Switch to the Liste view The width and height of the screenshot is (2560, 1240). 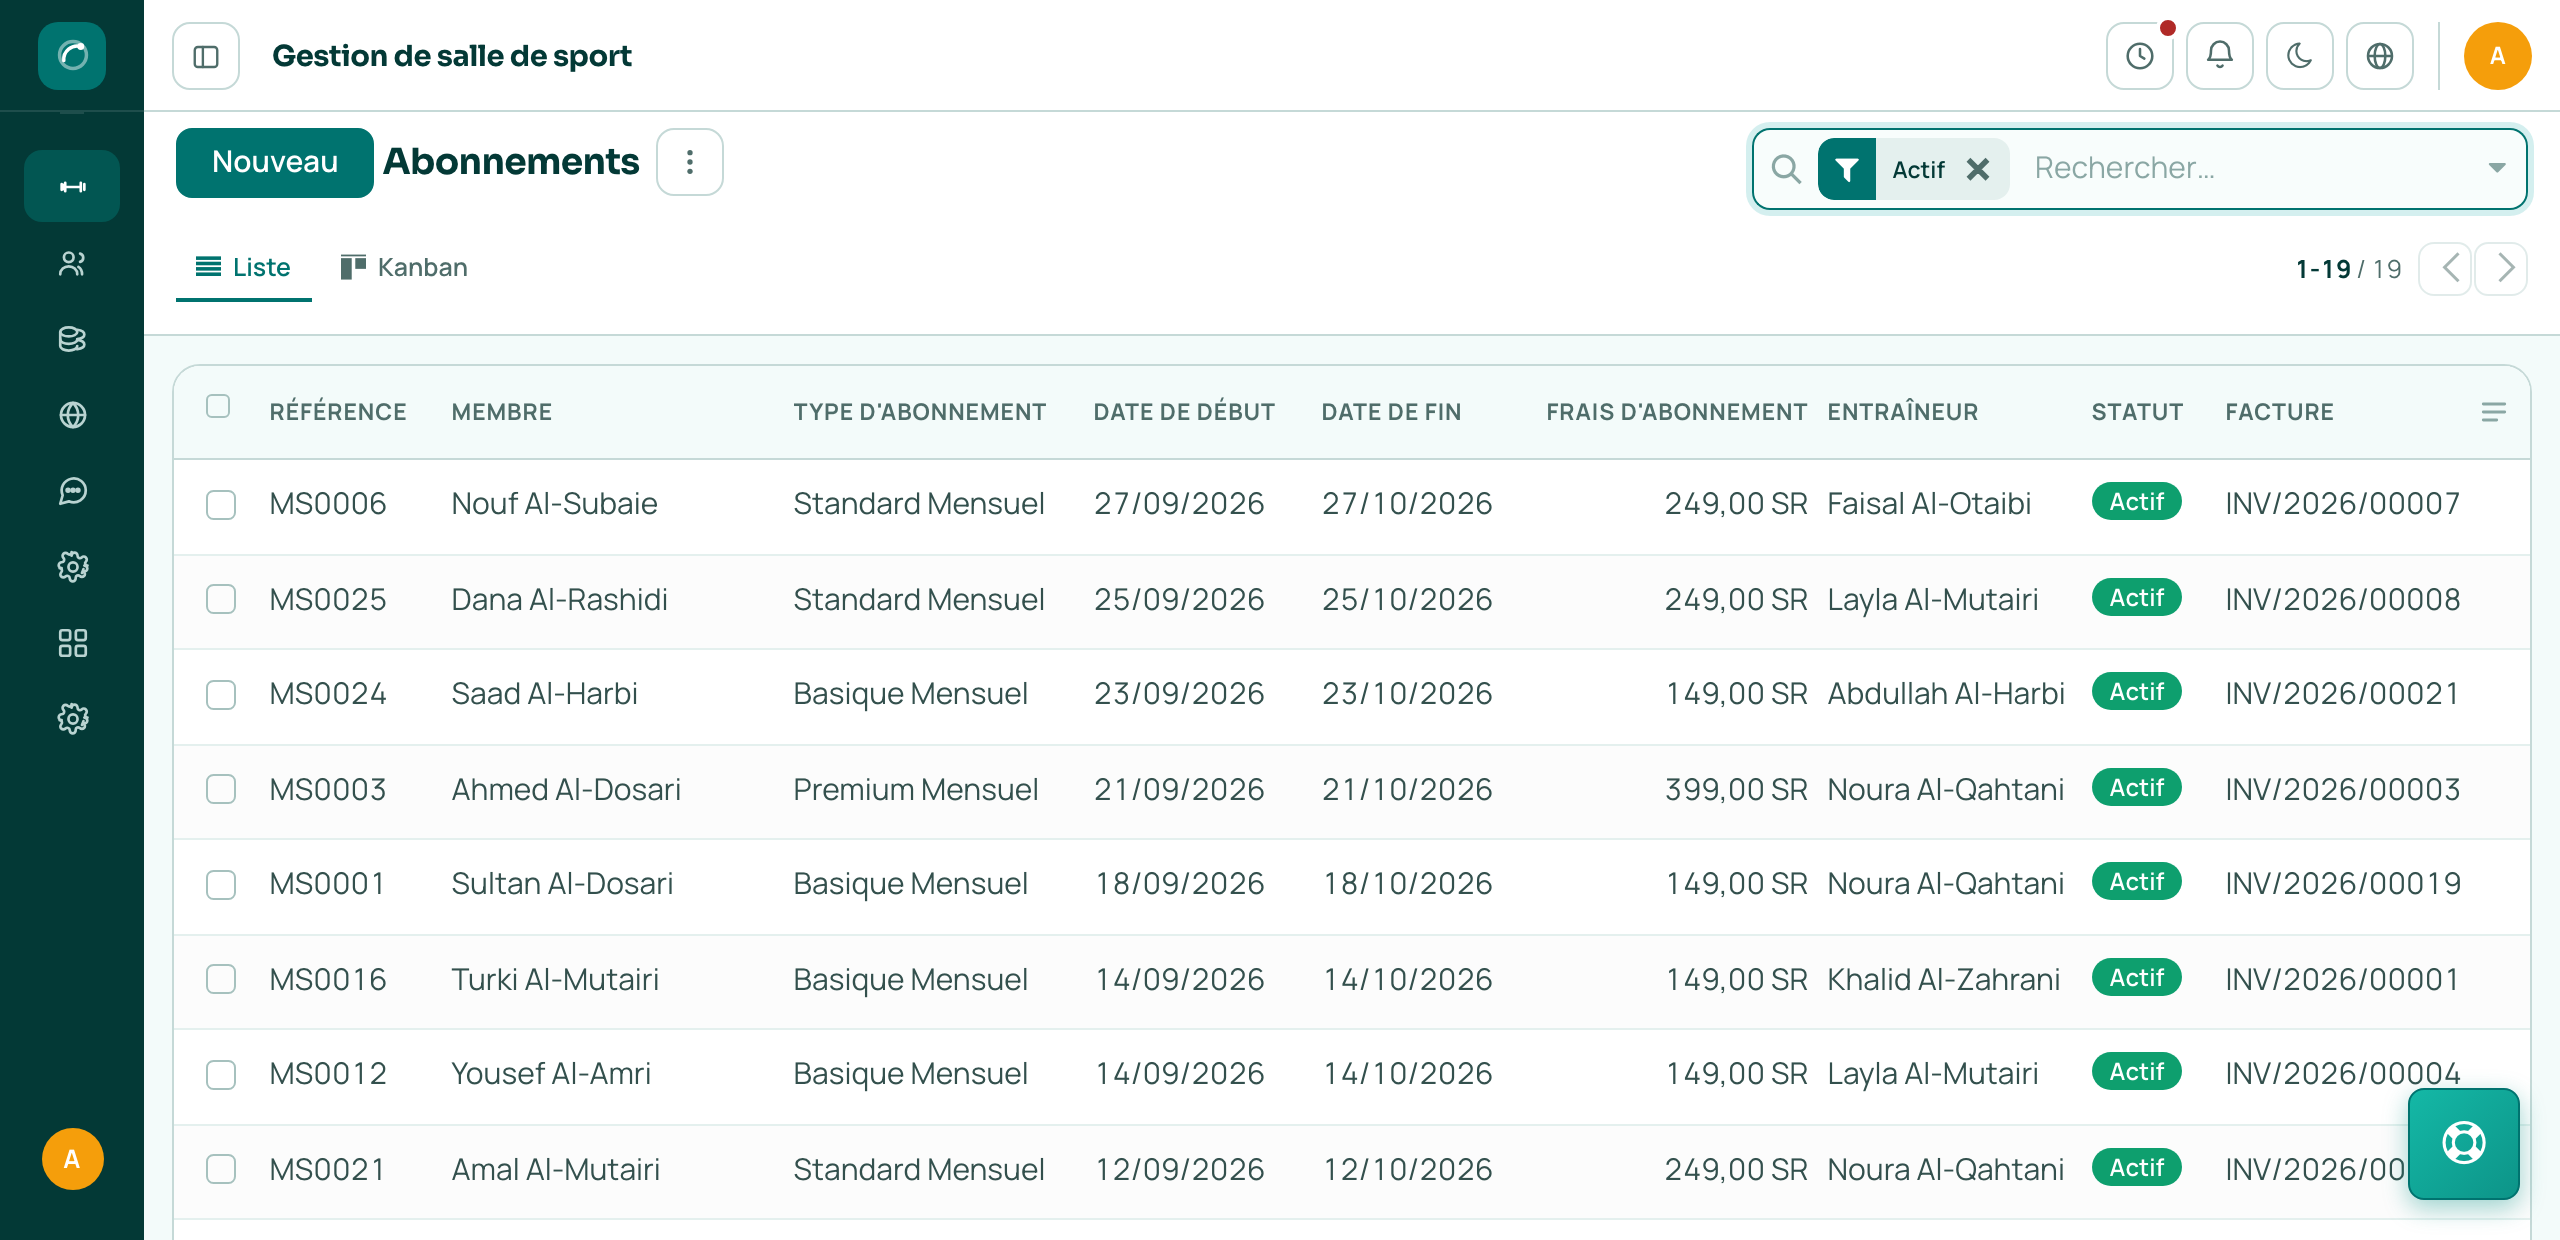(x=243, y=267)
